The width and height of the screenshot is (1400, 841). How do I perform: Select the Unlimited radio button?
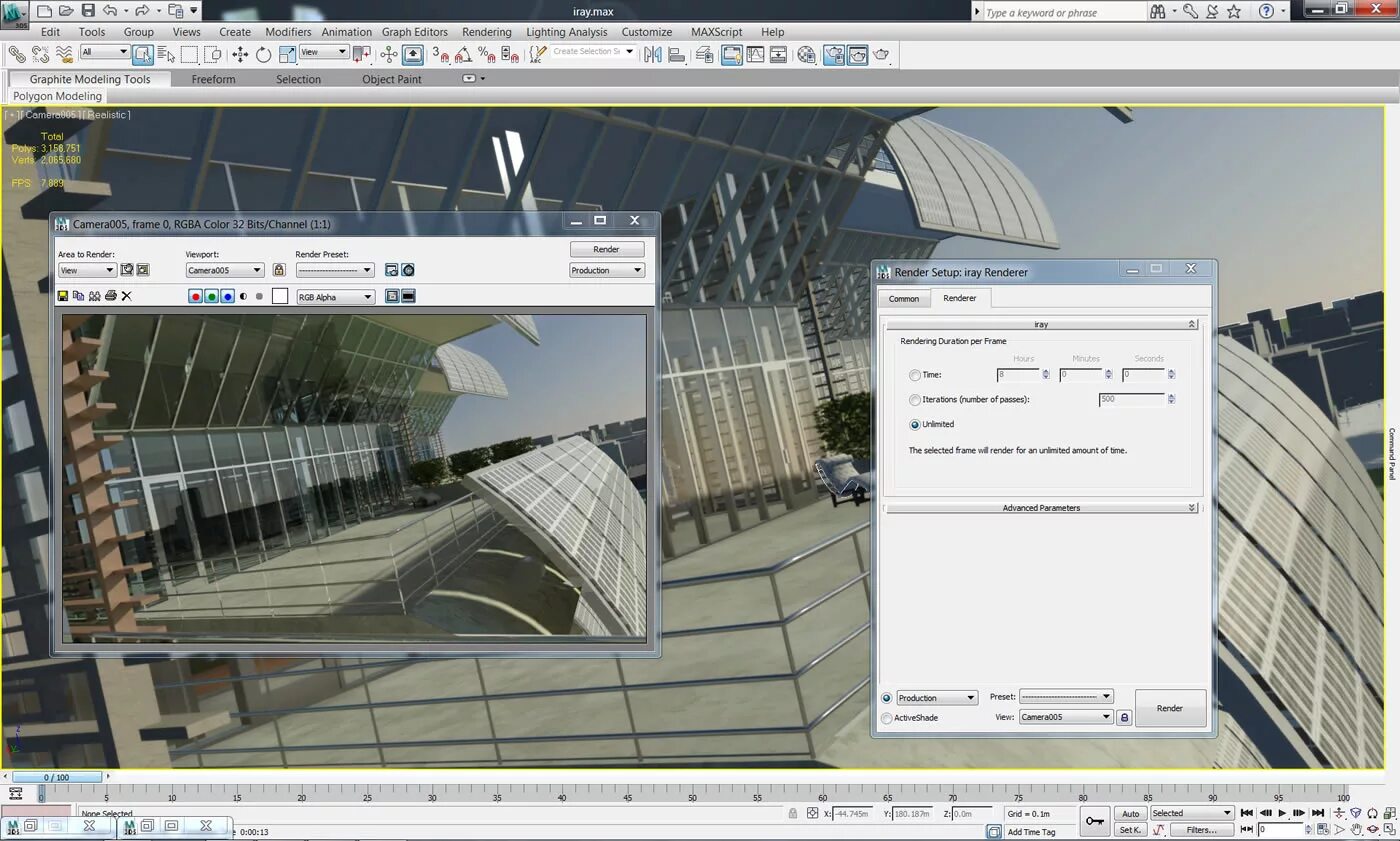[x=915, y=424]
